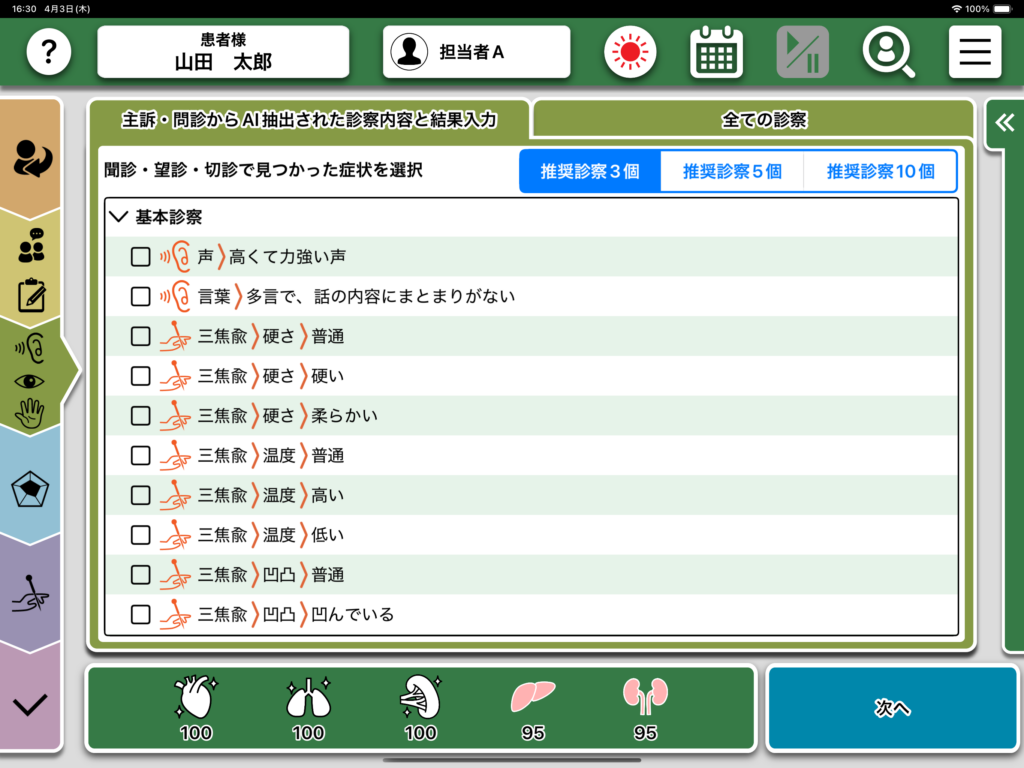Expand the right side panel with double chevron
The width and height of the screenshot is (1024, 768).
coord(1003,124)
